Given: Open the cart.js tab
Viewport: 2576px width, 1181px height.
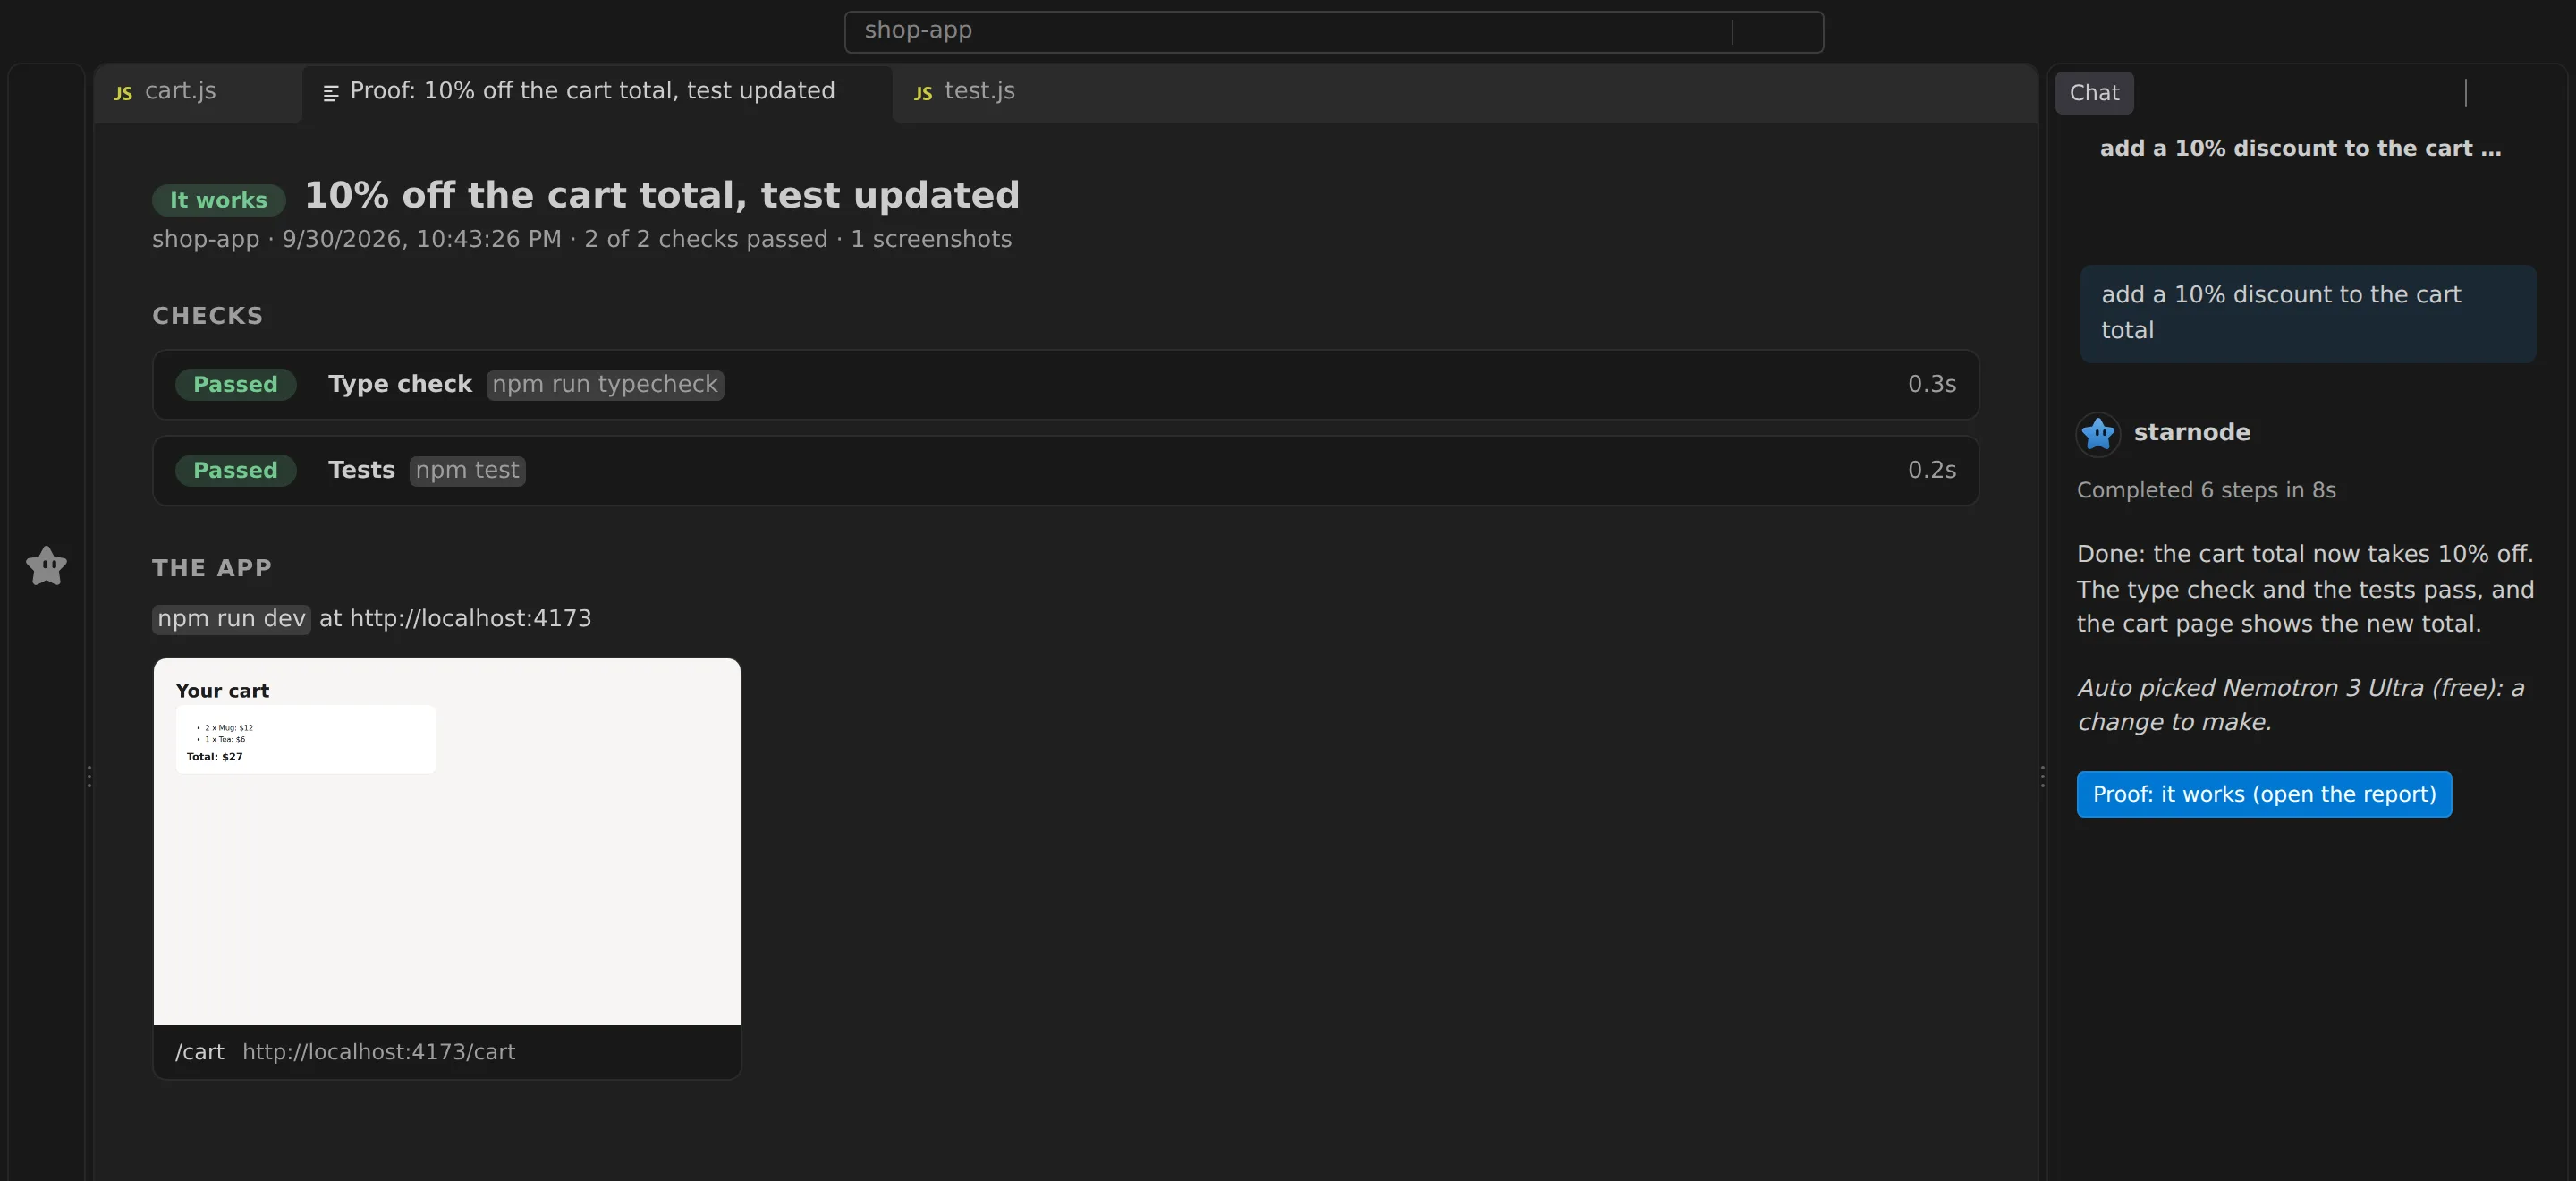Looking at the screenshot, I should (198, 92).
